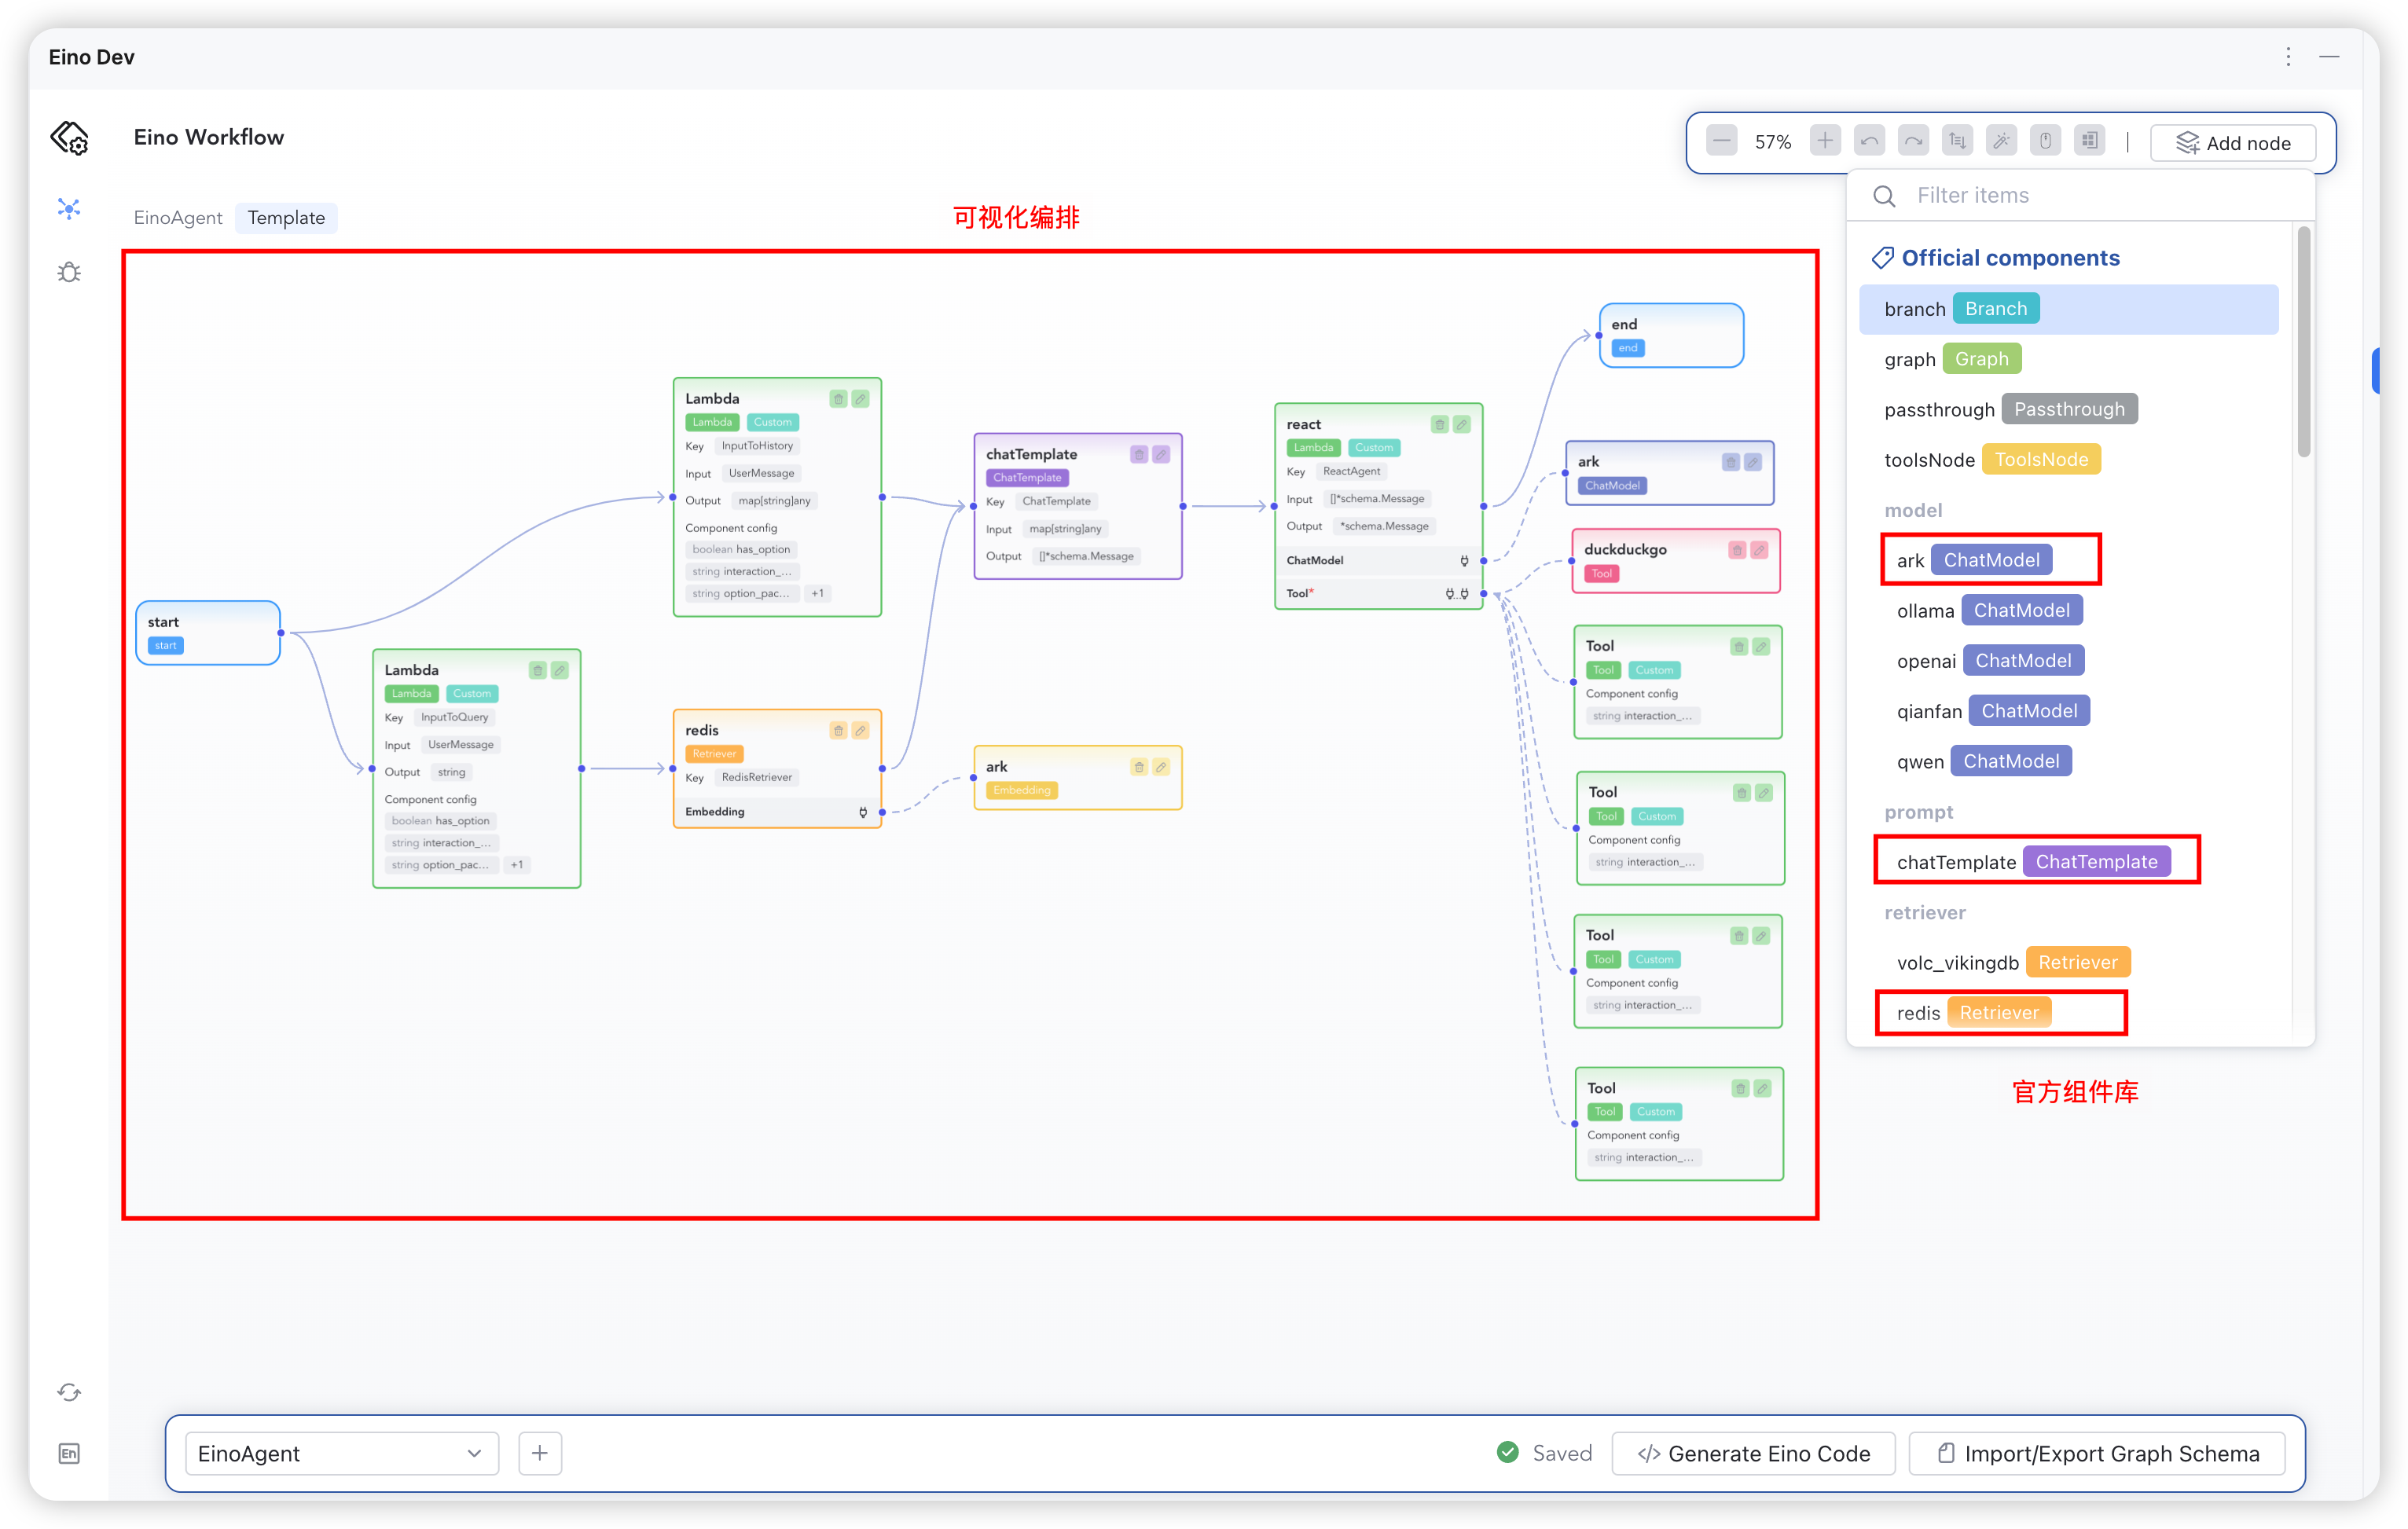The height and width of the screenshot is (1529, 2408).
Task: Click the magic wand auto-layout icon
Action: pyautogui.click(x=2001, y=141)
